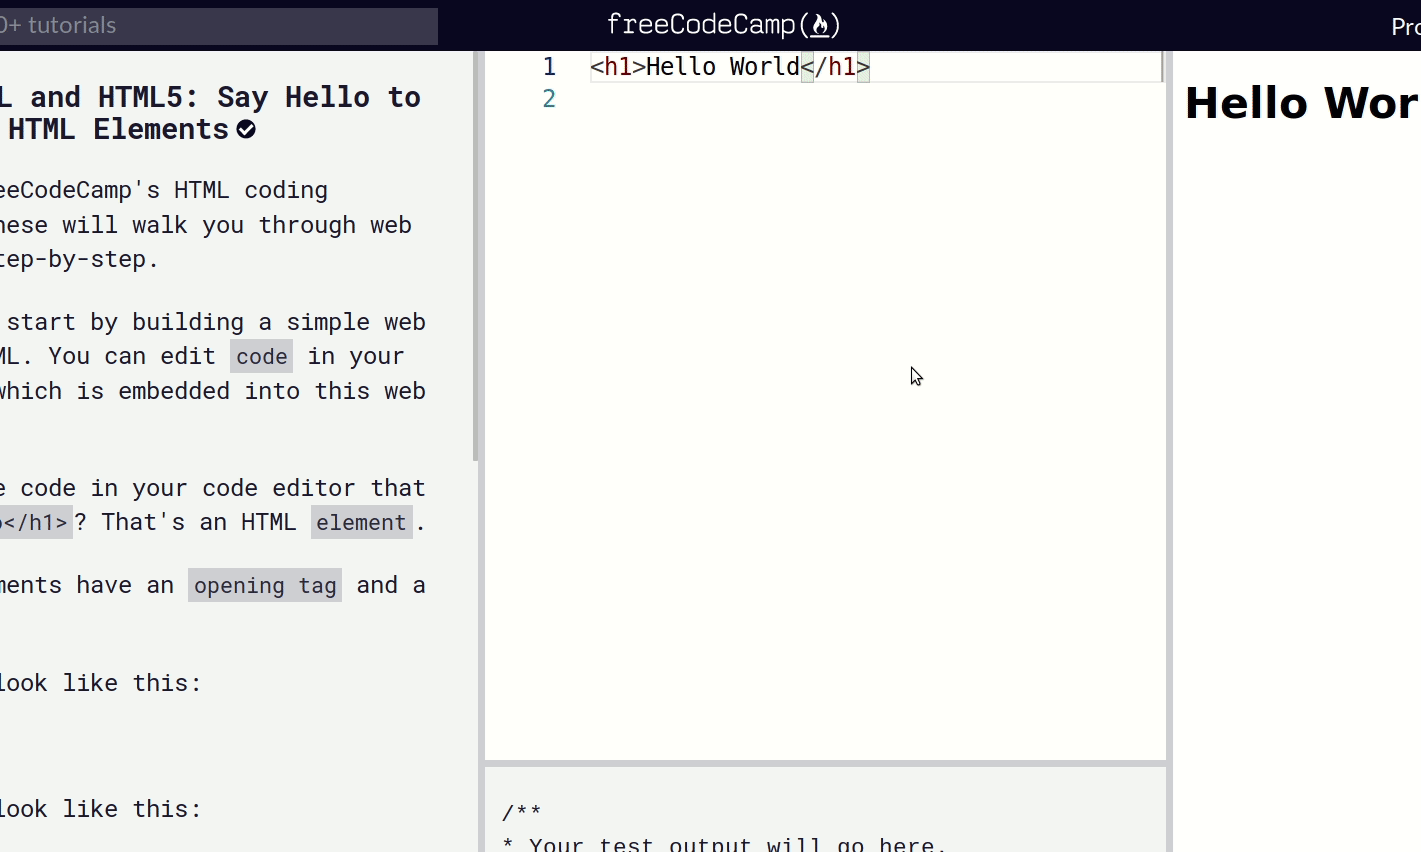Image resolution: width=1421 pixels, height=852 pixels.
Task: Click the empty preview area below Hello World
Action: tap(1300, 400)
